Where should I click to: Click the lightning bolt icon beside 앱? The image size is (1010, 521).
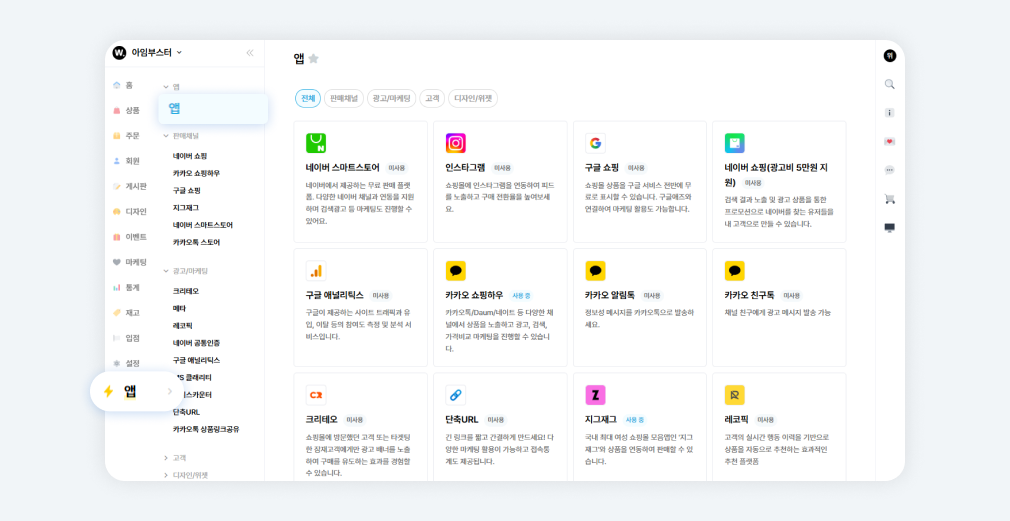(108, 391)
